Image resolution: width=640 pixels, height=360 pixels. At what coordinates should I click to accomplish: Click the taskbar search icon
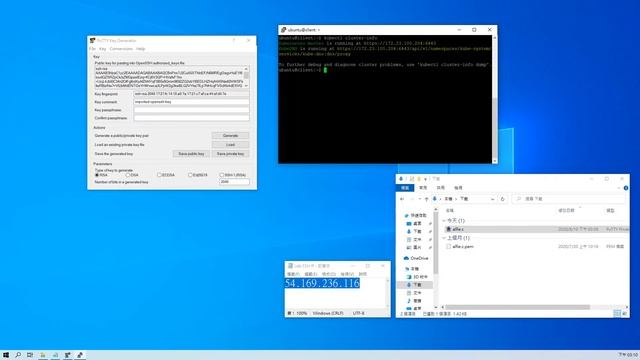(x=18, y=355)
